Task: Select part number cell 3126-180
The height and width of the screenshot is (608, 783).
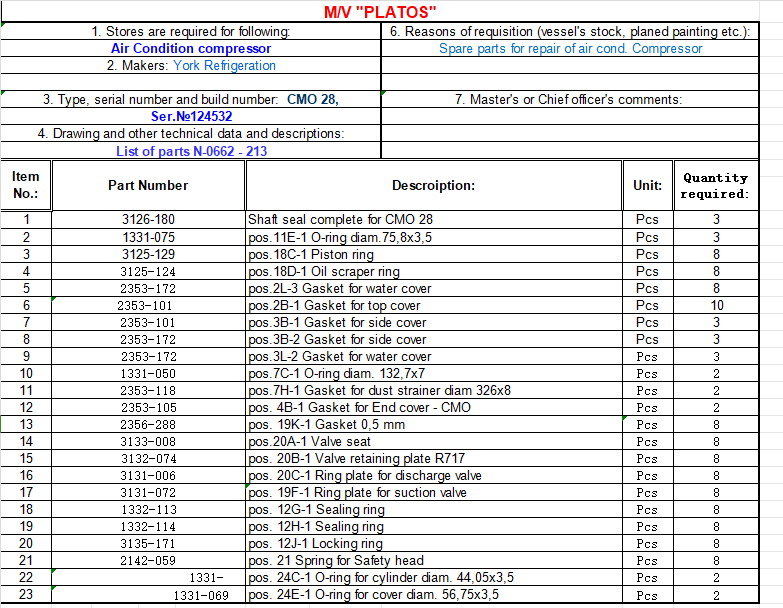Action: point(148,219)
